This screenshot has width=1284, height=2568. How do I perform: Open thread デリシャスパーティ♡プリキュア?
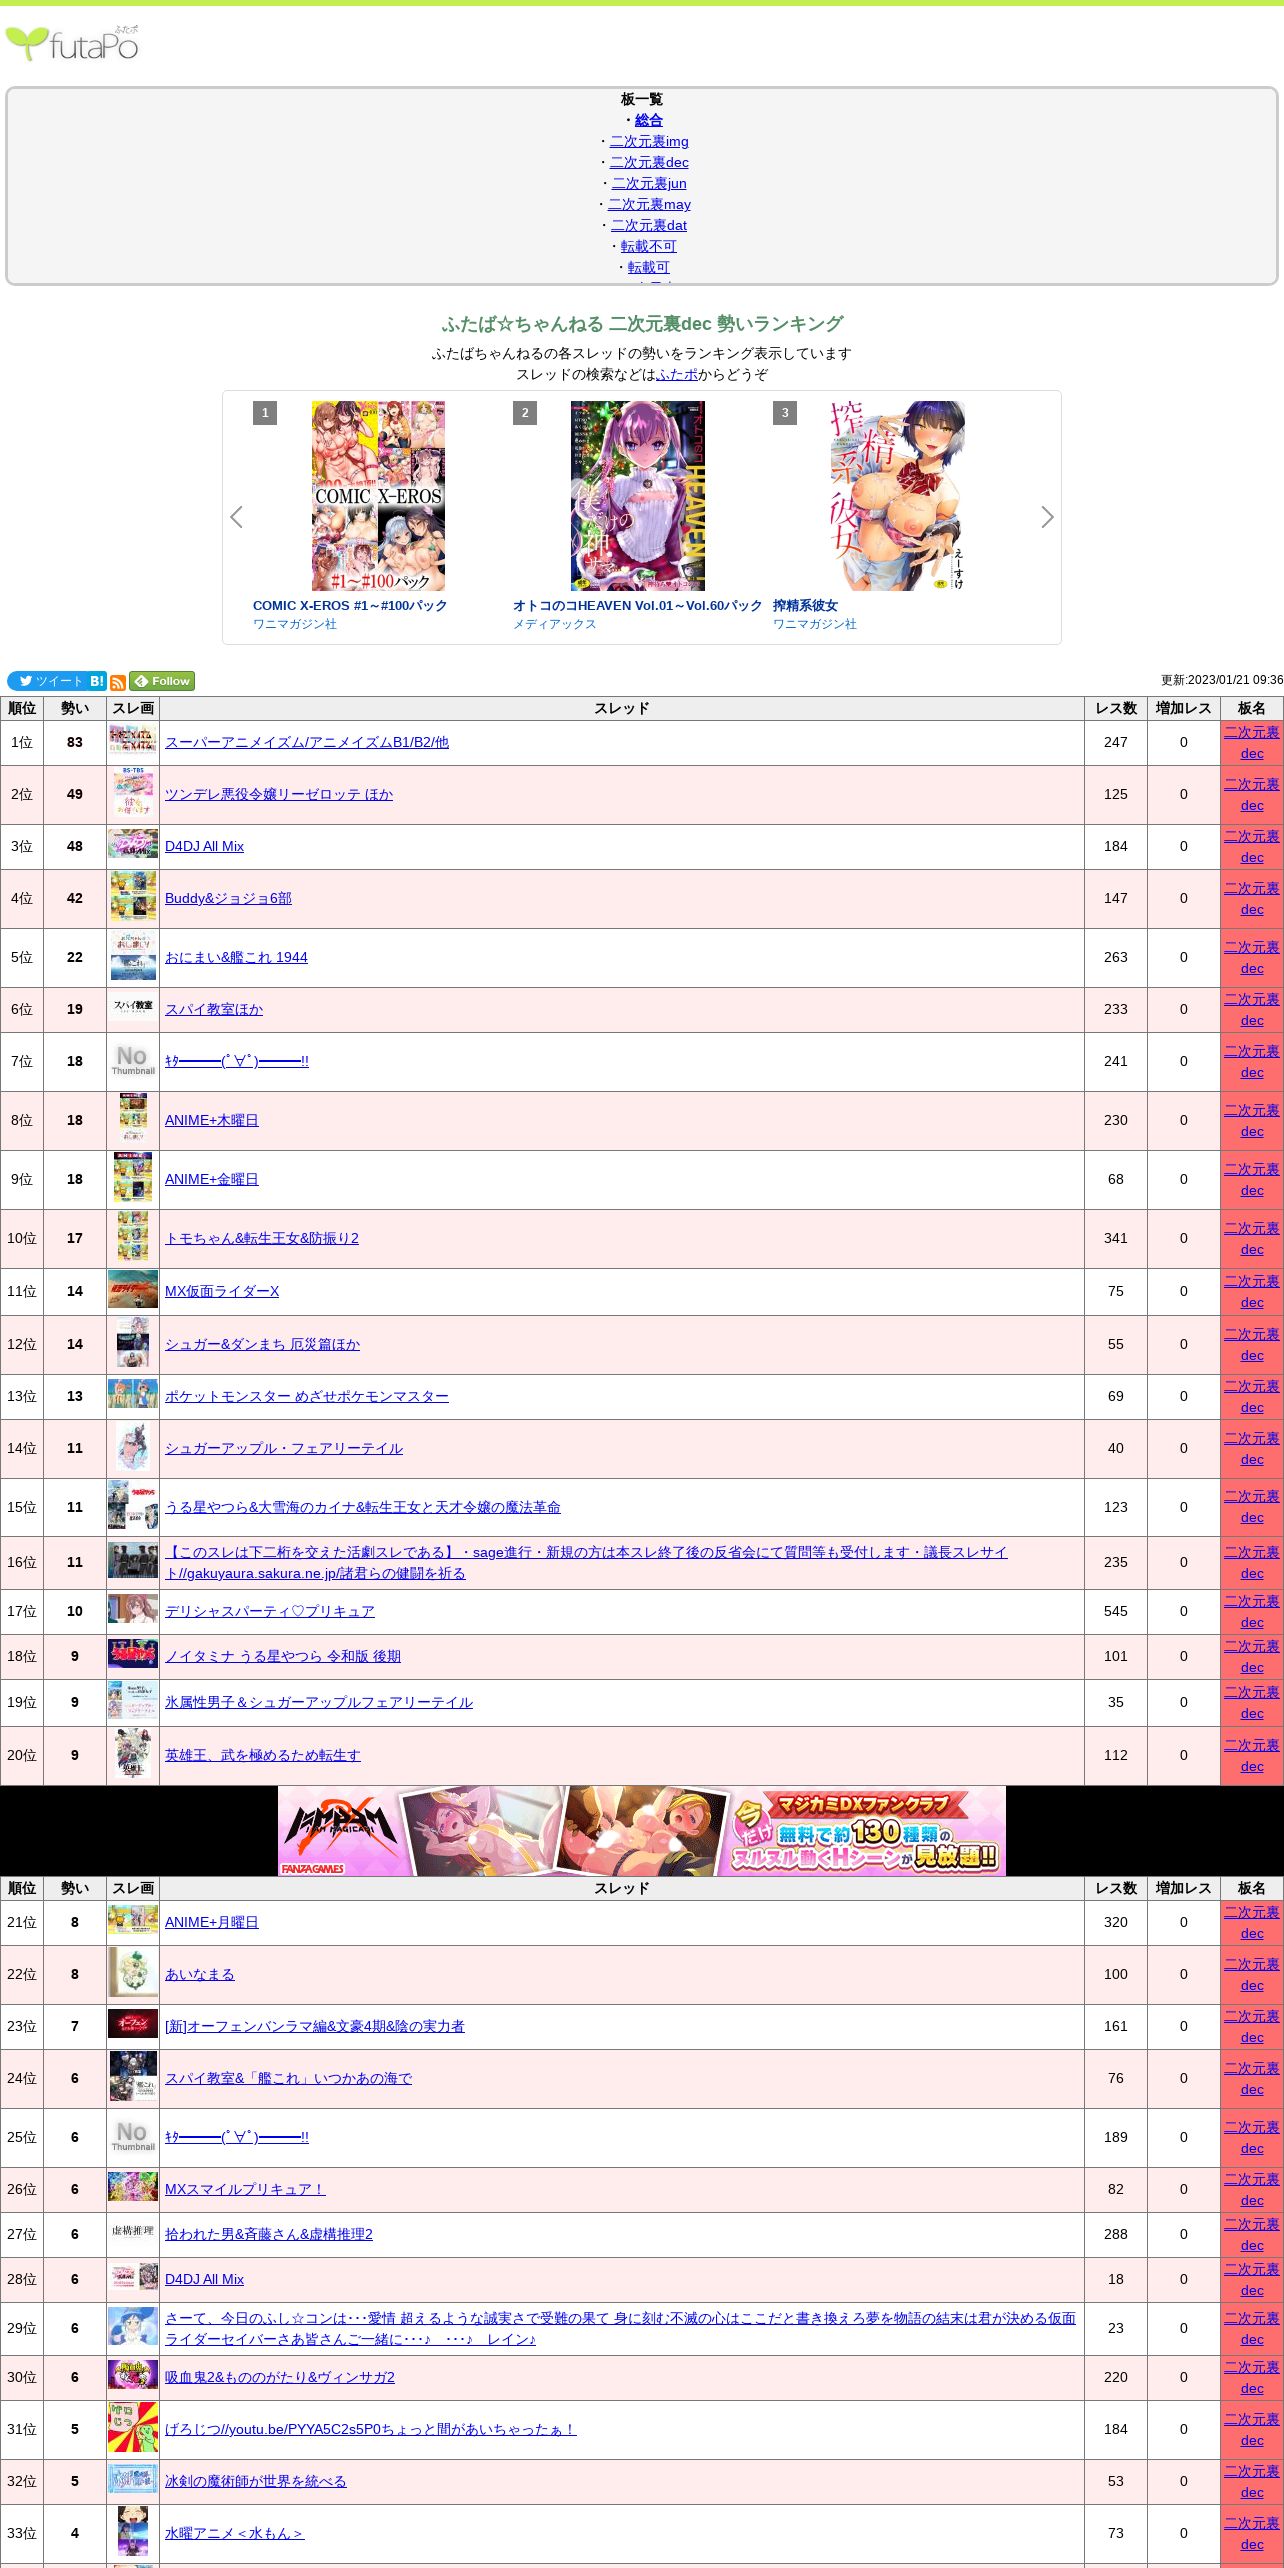tap(270, 1611)
